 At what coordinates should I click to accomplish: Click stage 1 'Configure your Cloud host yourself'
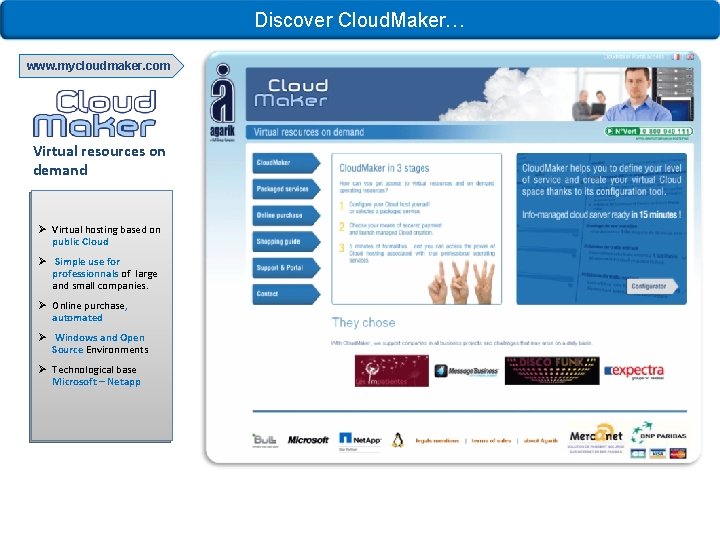(x=389, y=208)
